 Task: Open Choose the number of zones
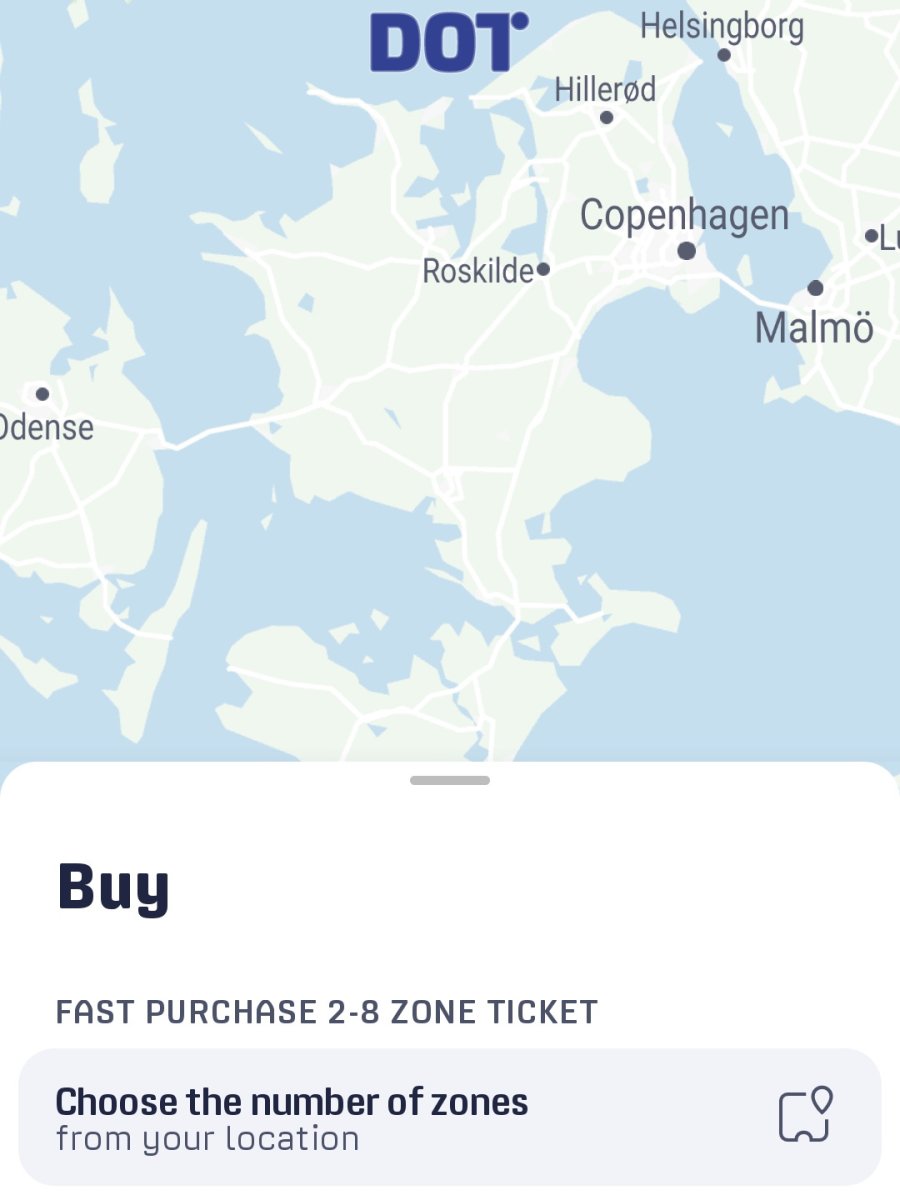point(450,1117)
